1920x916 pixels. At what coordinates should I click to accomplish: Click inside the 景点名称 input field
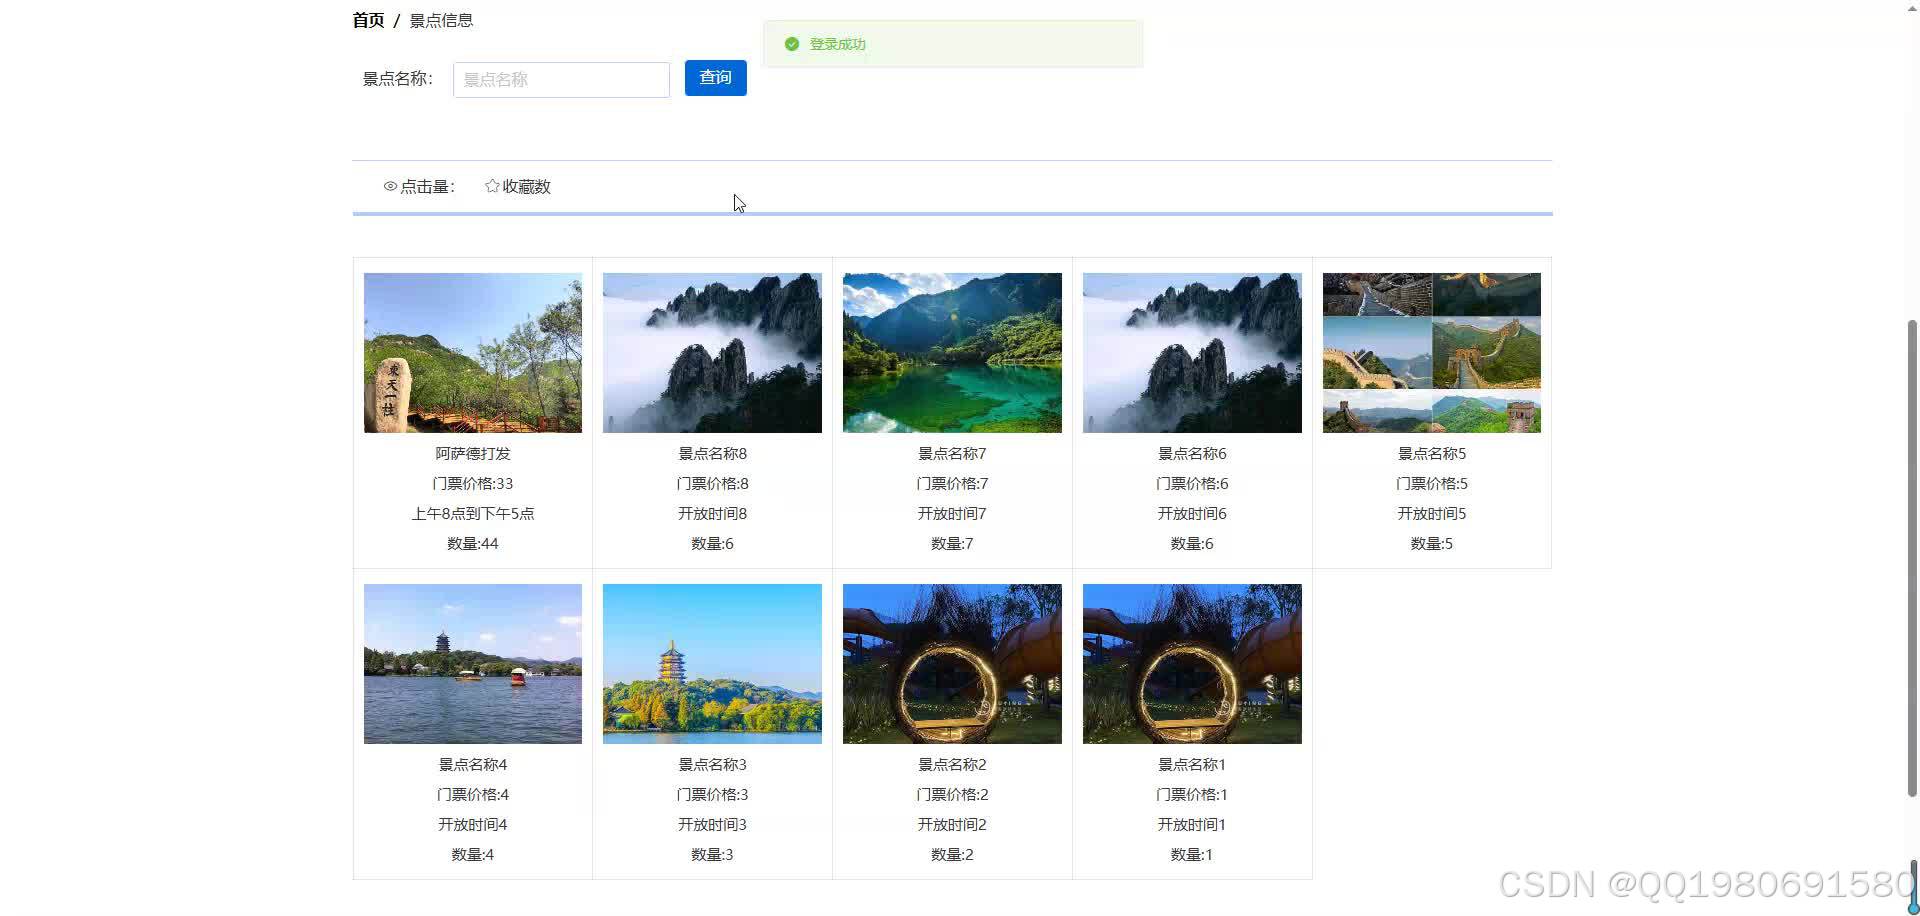(560, 79)
